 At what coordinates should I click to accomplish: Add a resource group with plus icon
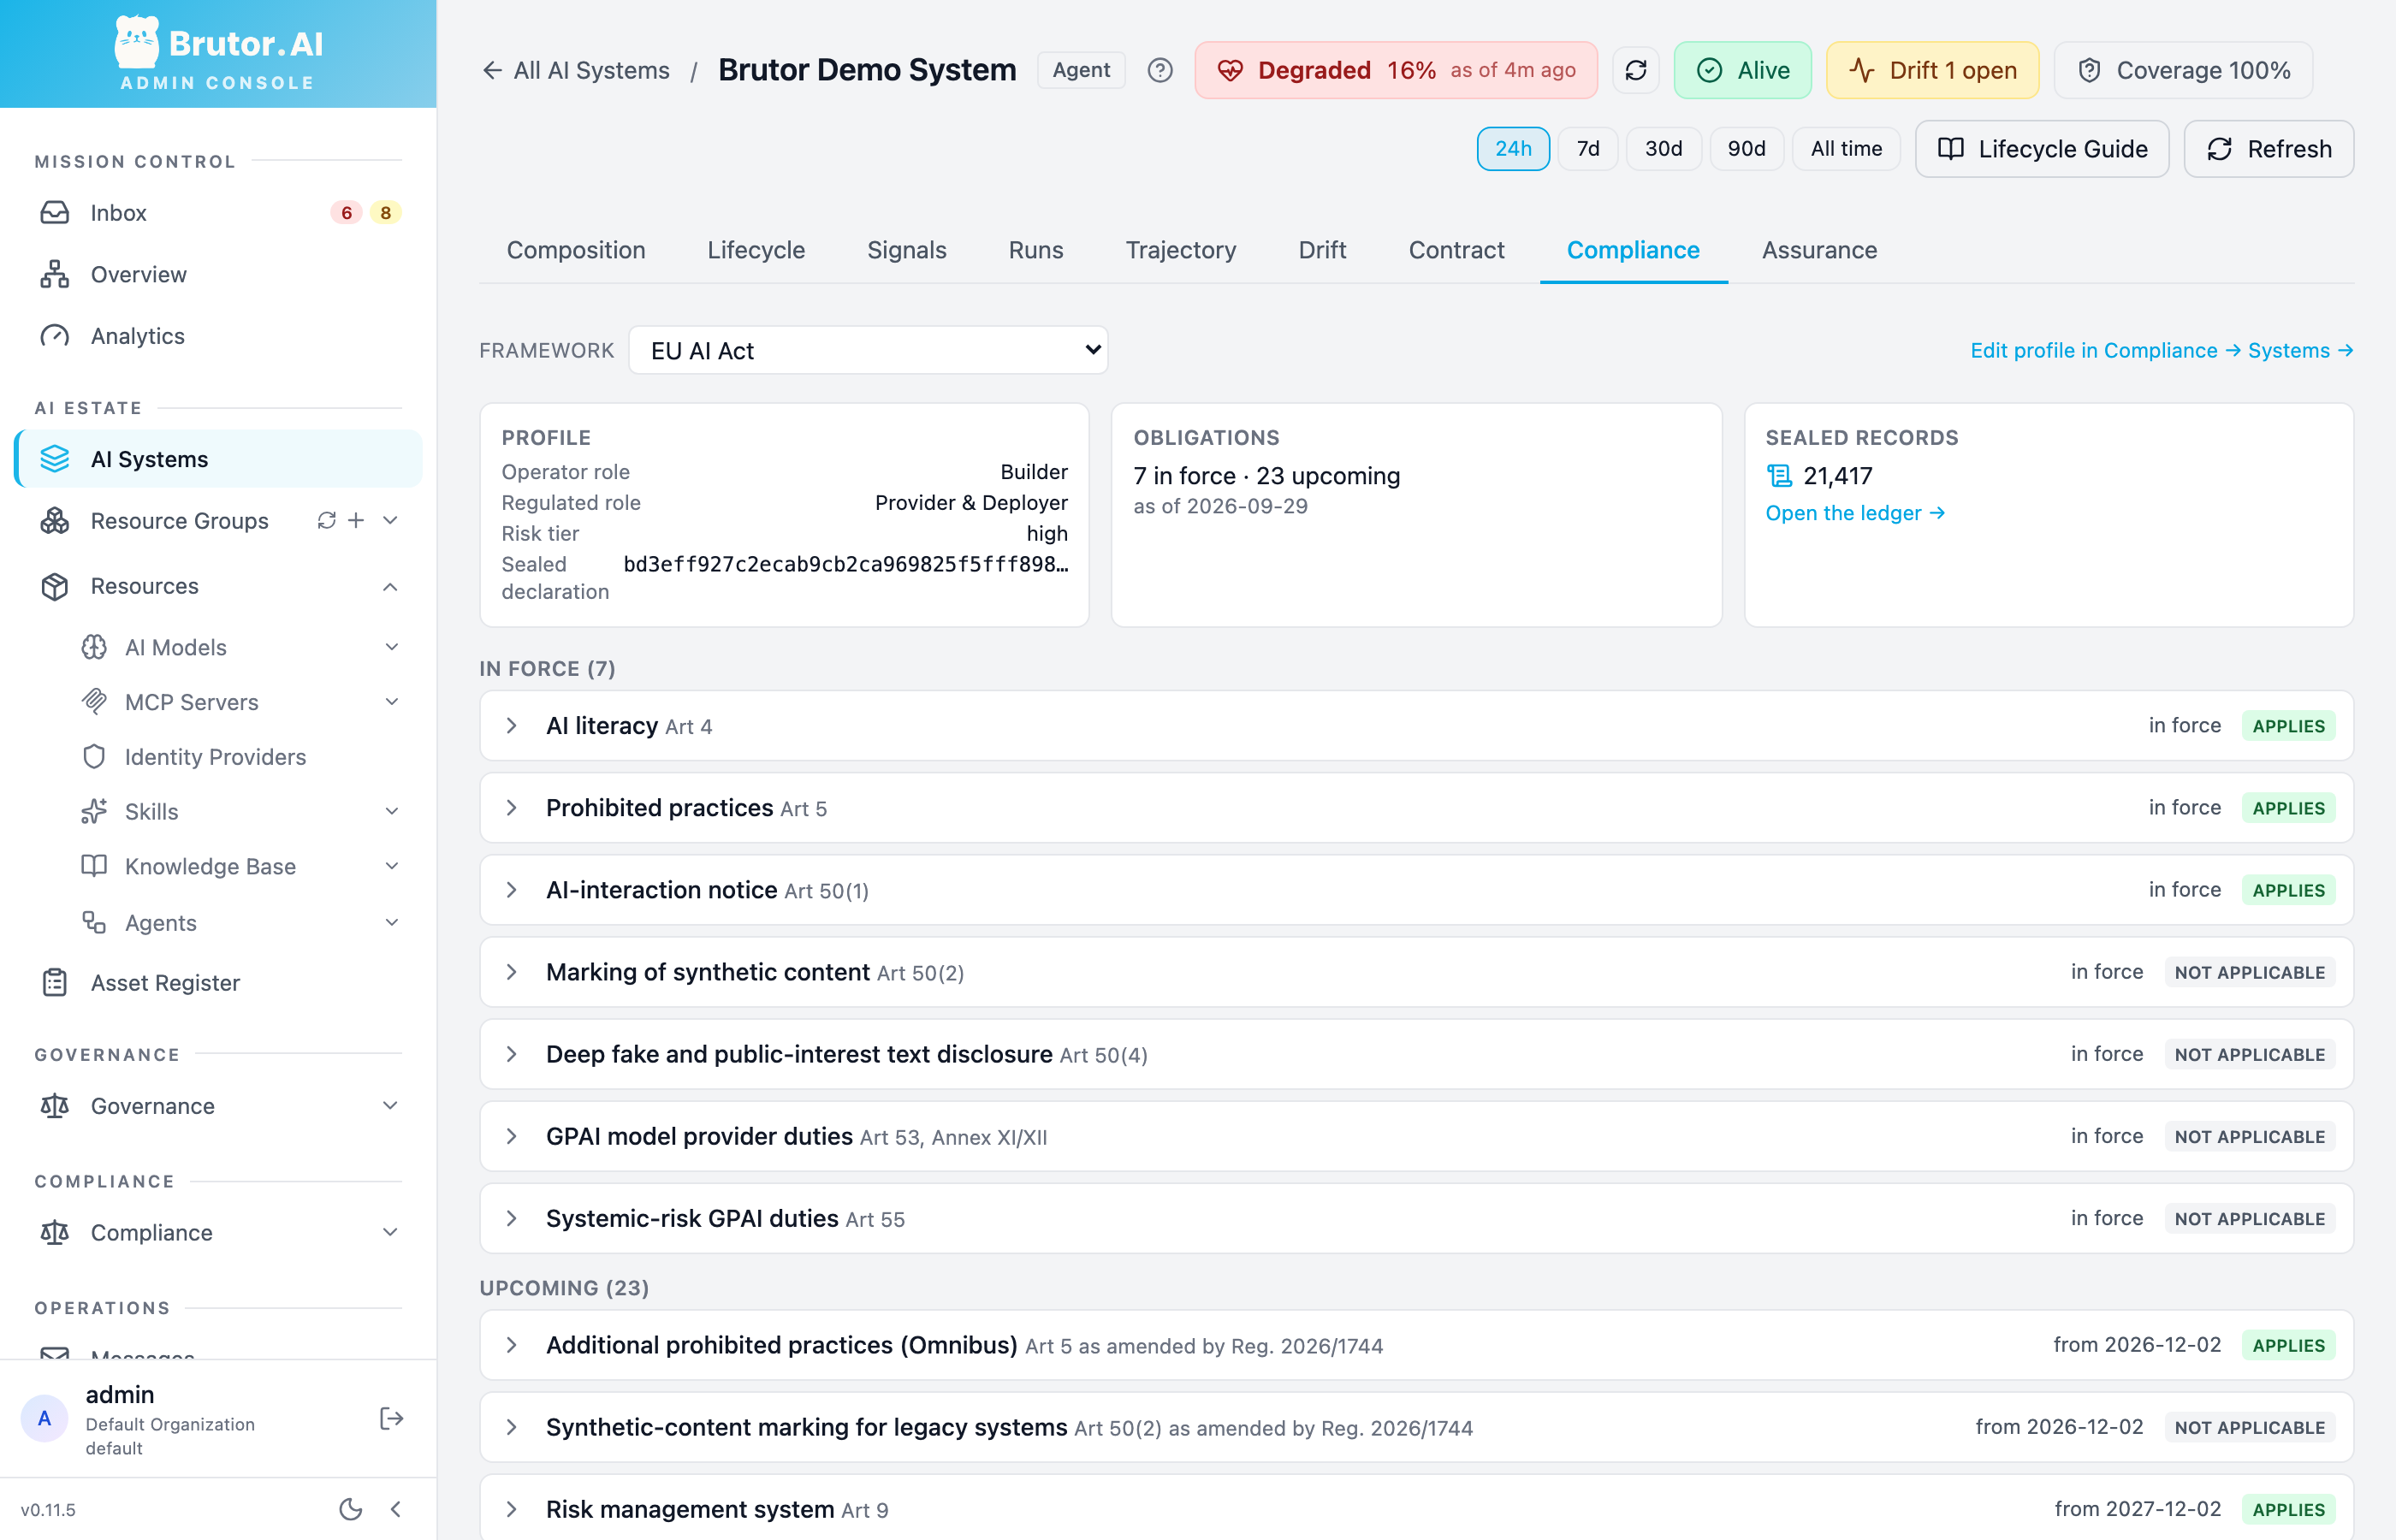pyautogui.click(x=356, y=520)
